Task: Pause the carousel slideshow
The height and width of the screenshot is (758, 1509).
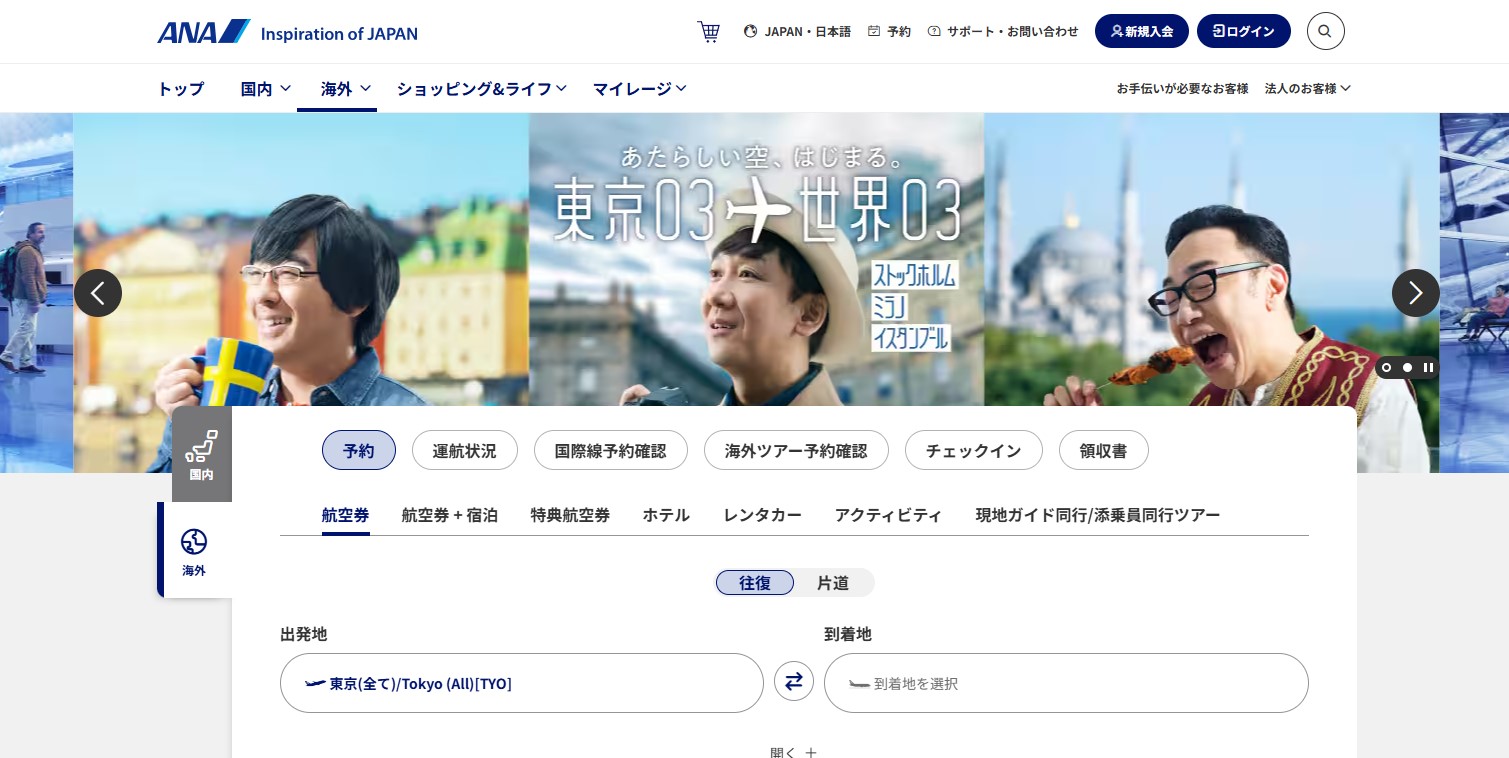Action: coord(1429,367)
